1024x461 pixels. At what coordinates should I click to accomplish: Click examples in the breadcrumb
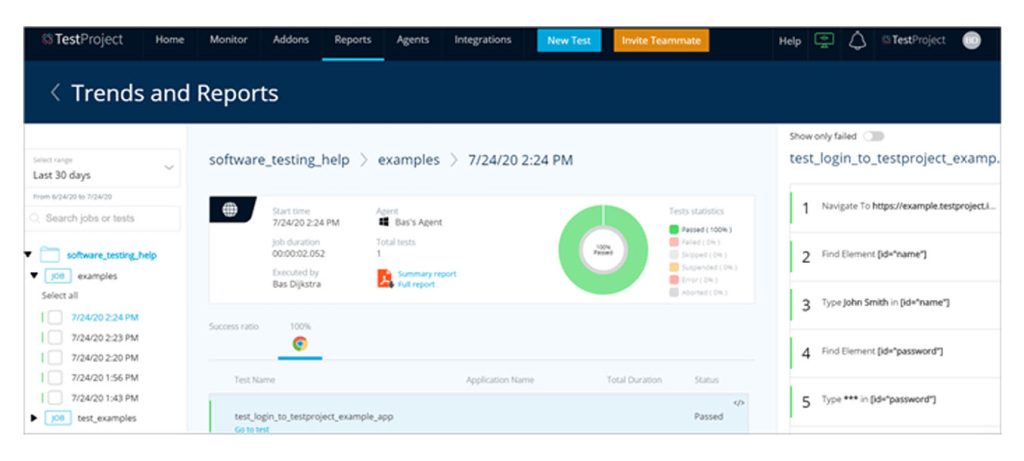tap(409, 160)
